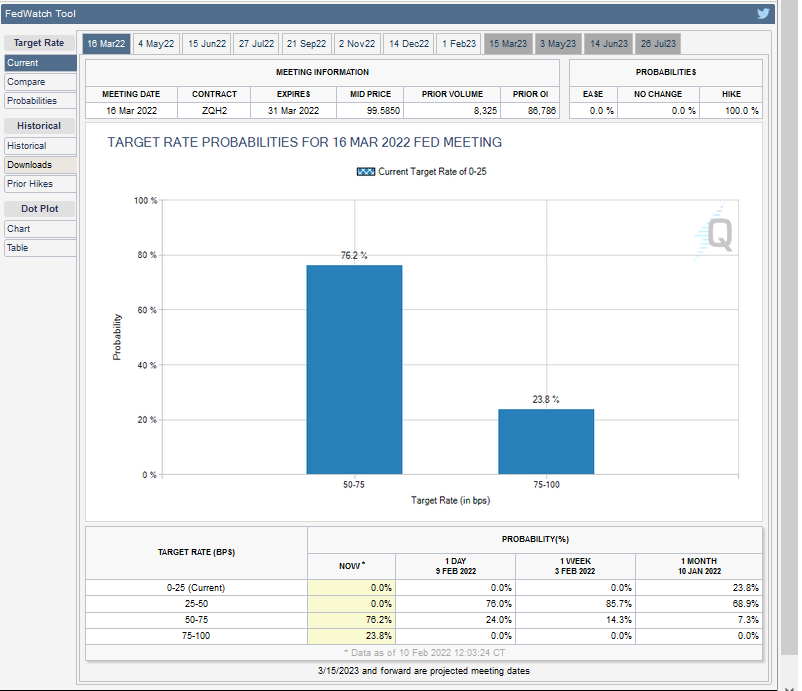Viewport: 802px width, 691px height.
Task: Click the Target Rate (in bps) axis label
Action: tap(450, 500)
